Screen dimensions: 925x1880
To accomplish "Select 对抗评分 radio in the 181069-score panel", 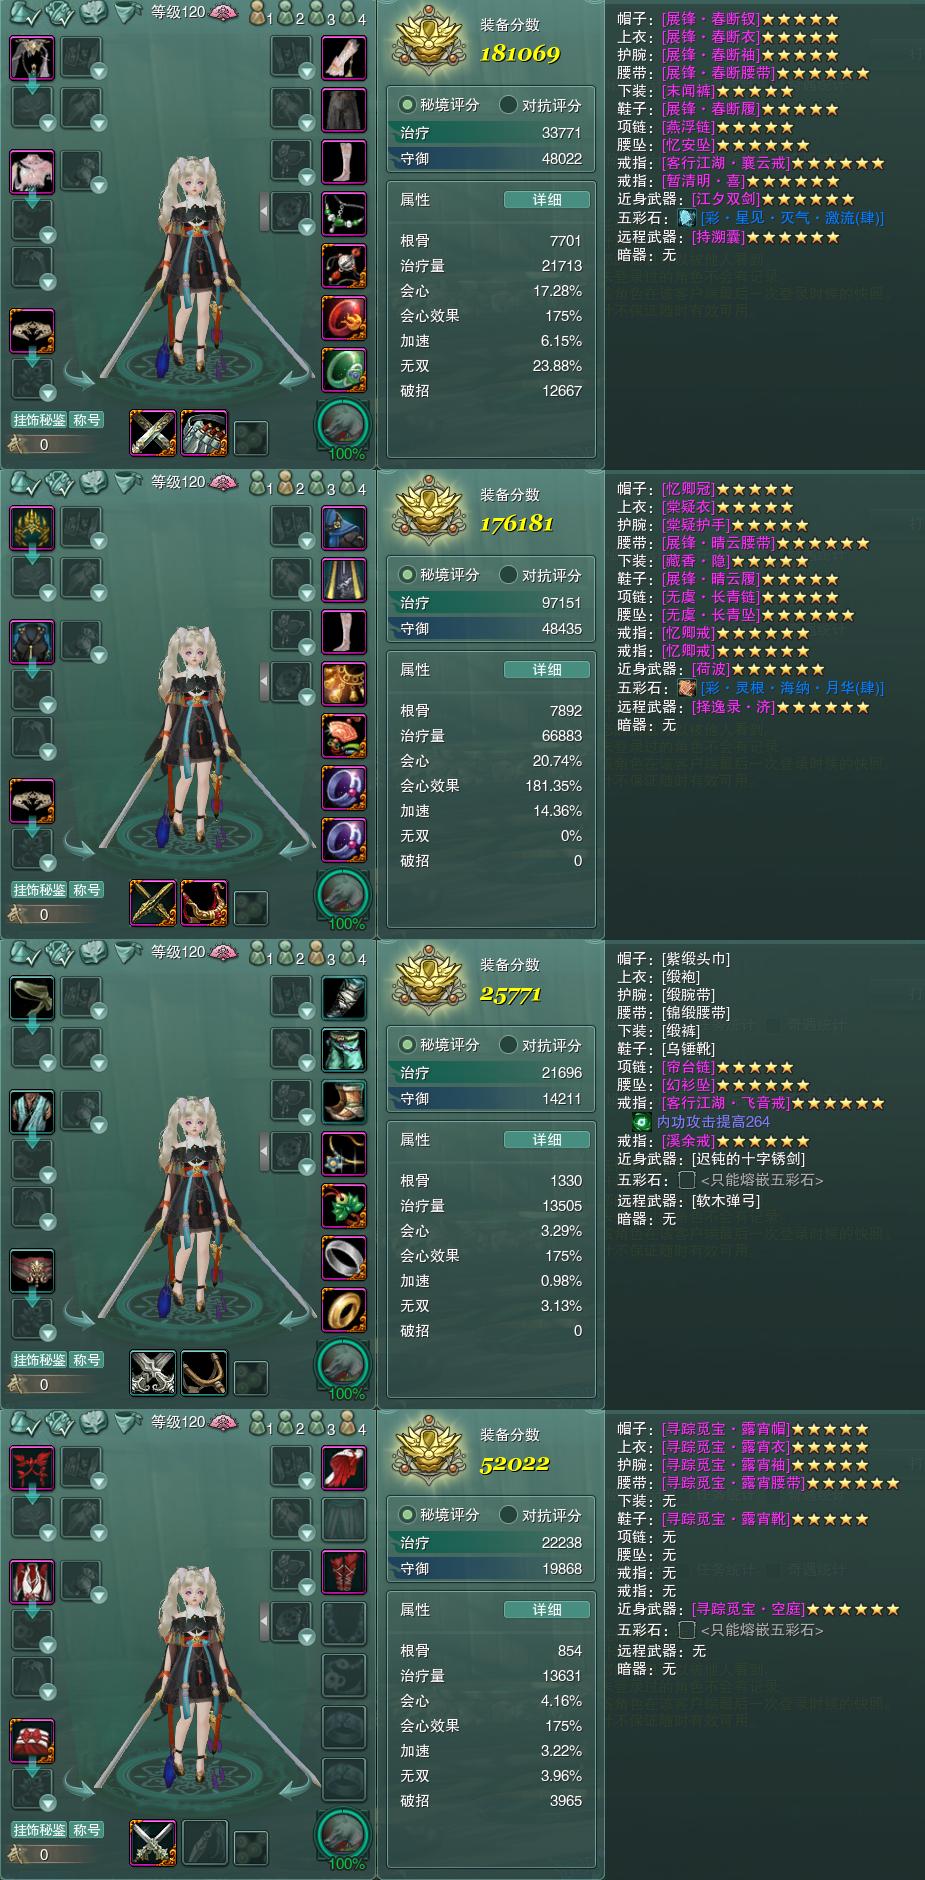I will 509,105.
